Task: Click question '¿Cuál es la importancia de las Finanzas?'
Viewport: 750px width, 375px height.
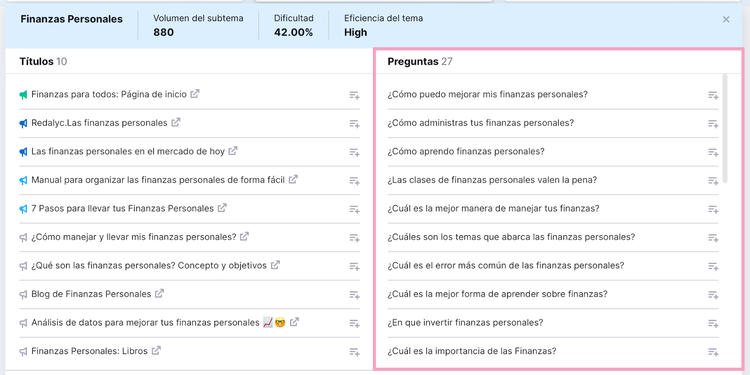Action: pyautogui.click(x=472, y=351)
